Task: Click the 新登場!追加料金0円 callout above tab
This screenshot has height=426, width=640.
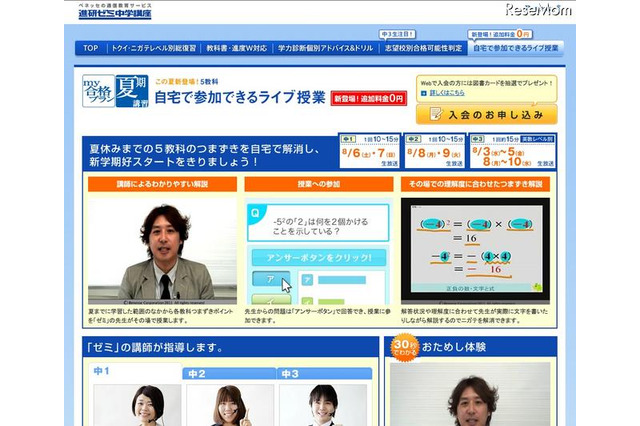Action: 500,34
